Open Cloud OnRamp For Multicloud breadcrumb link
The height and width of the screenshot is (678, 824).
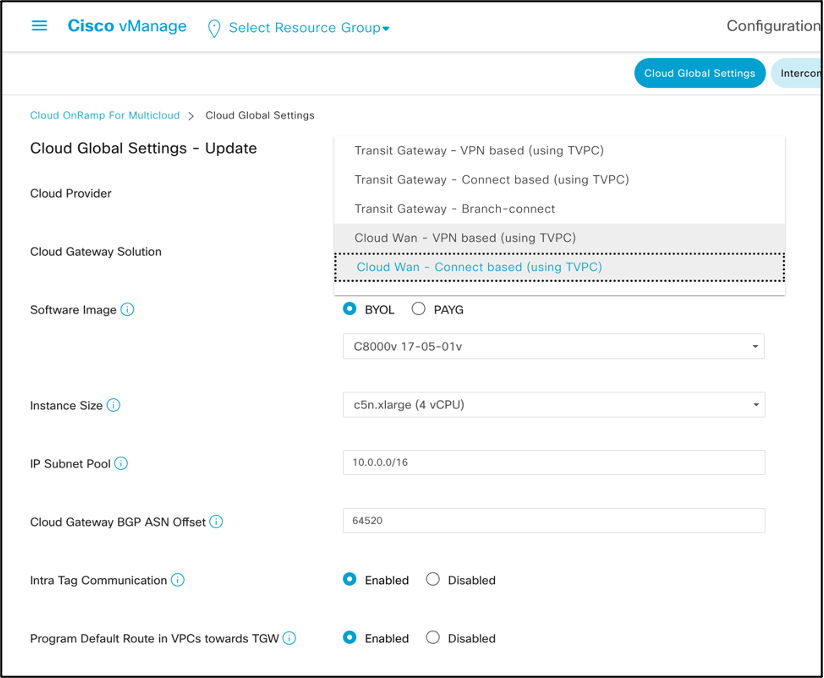click(x=105, y=115)
